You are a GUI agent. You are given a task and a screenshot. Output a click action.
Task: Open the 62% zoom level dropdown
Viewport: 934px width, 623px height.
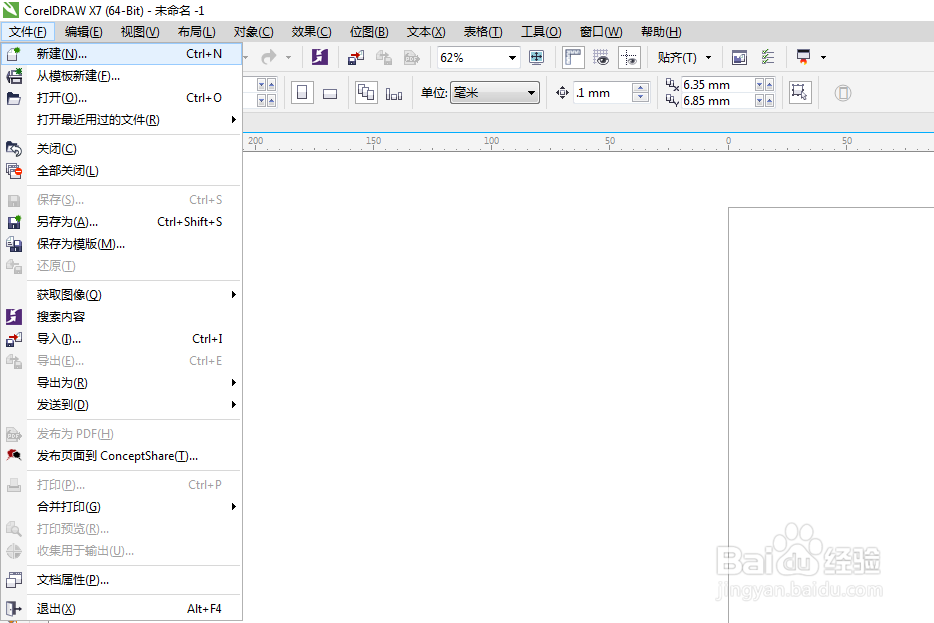pos(512,58)
